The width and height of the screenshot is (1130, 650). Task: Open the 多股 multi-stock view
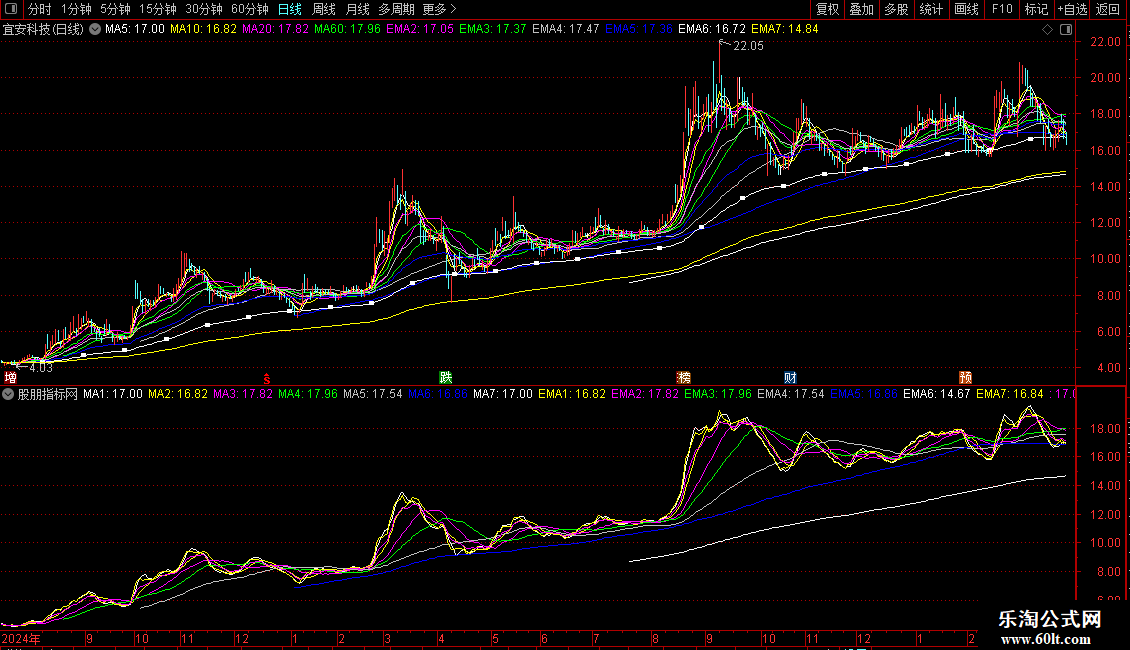point(897,9)
